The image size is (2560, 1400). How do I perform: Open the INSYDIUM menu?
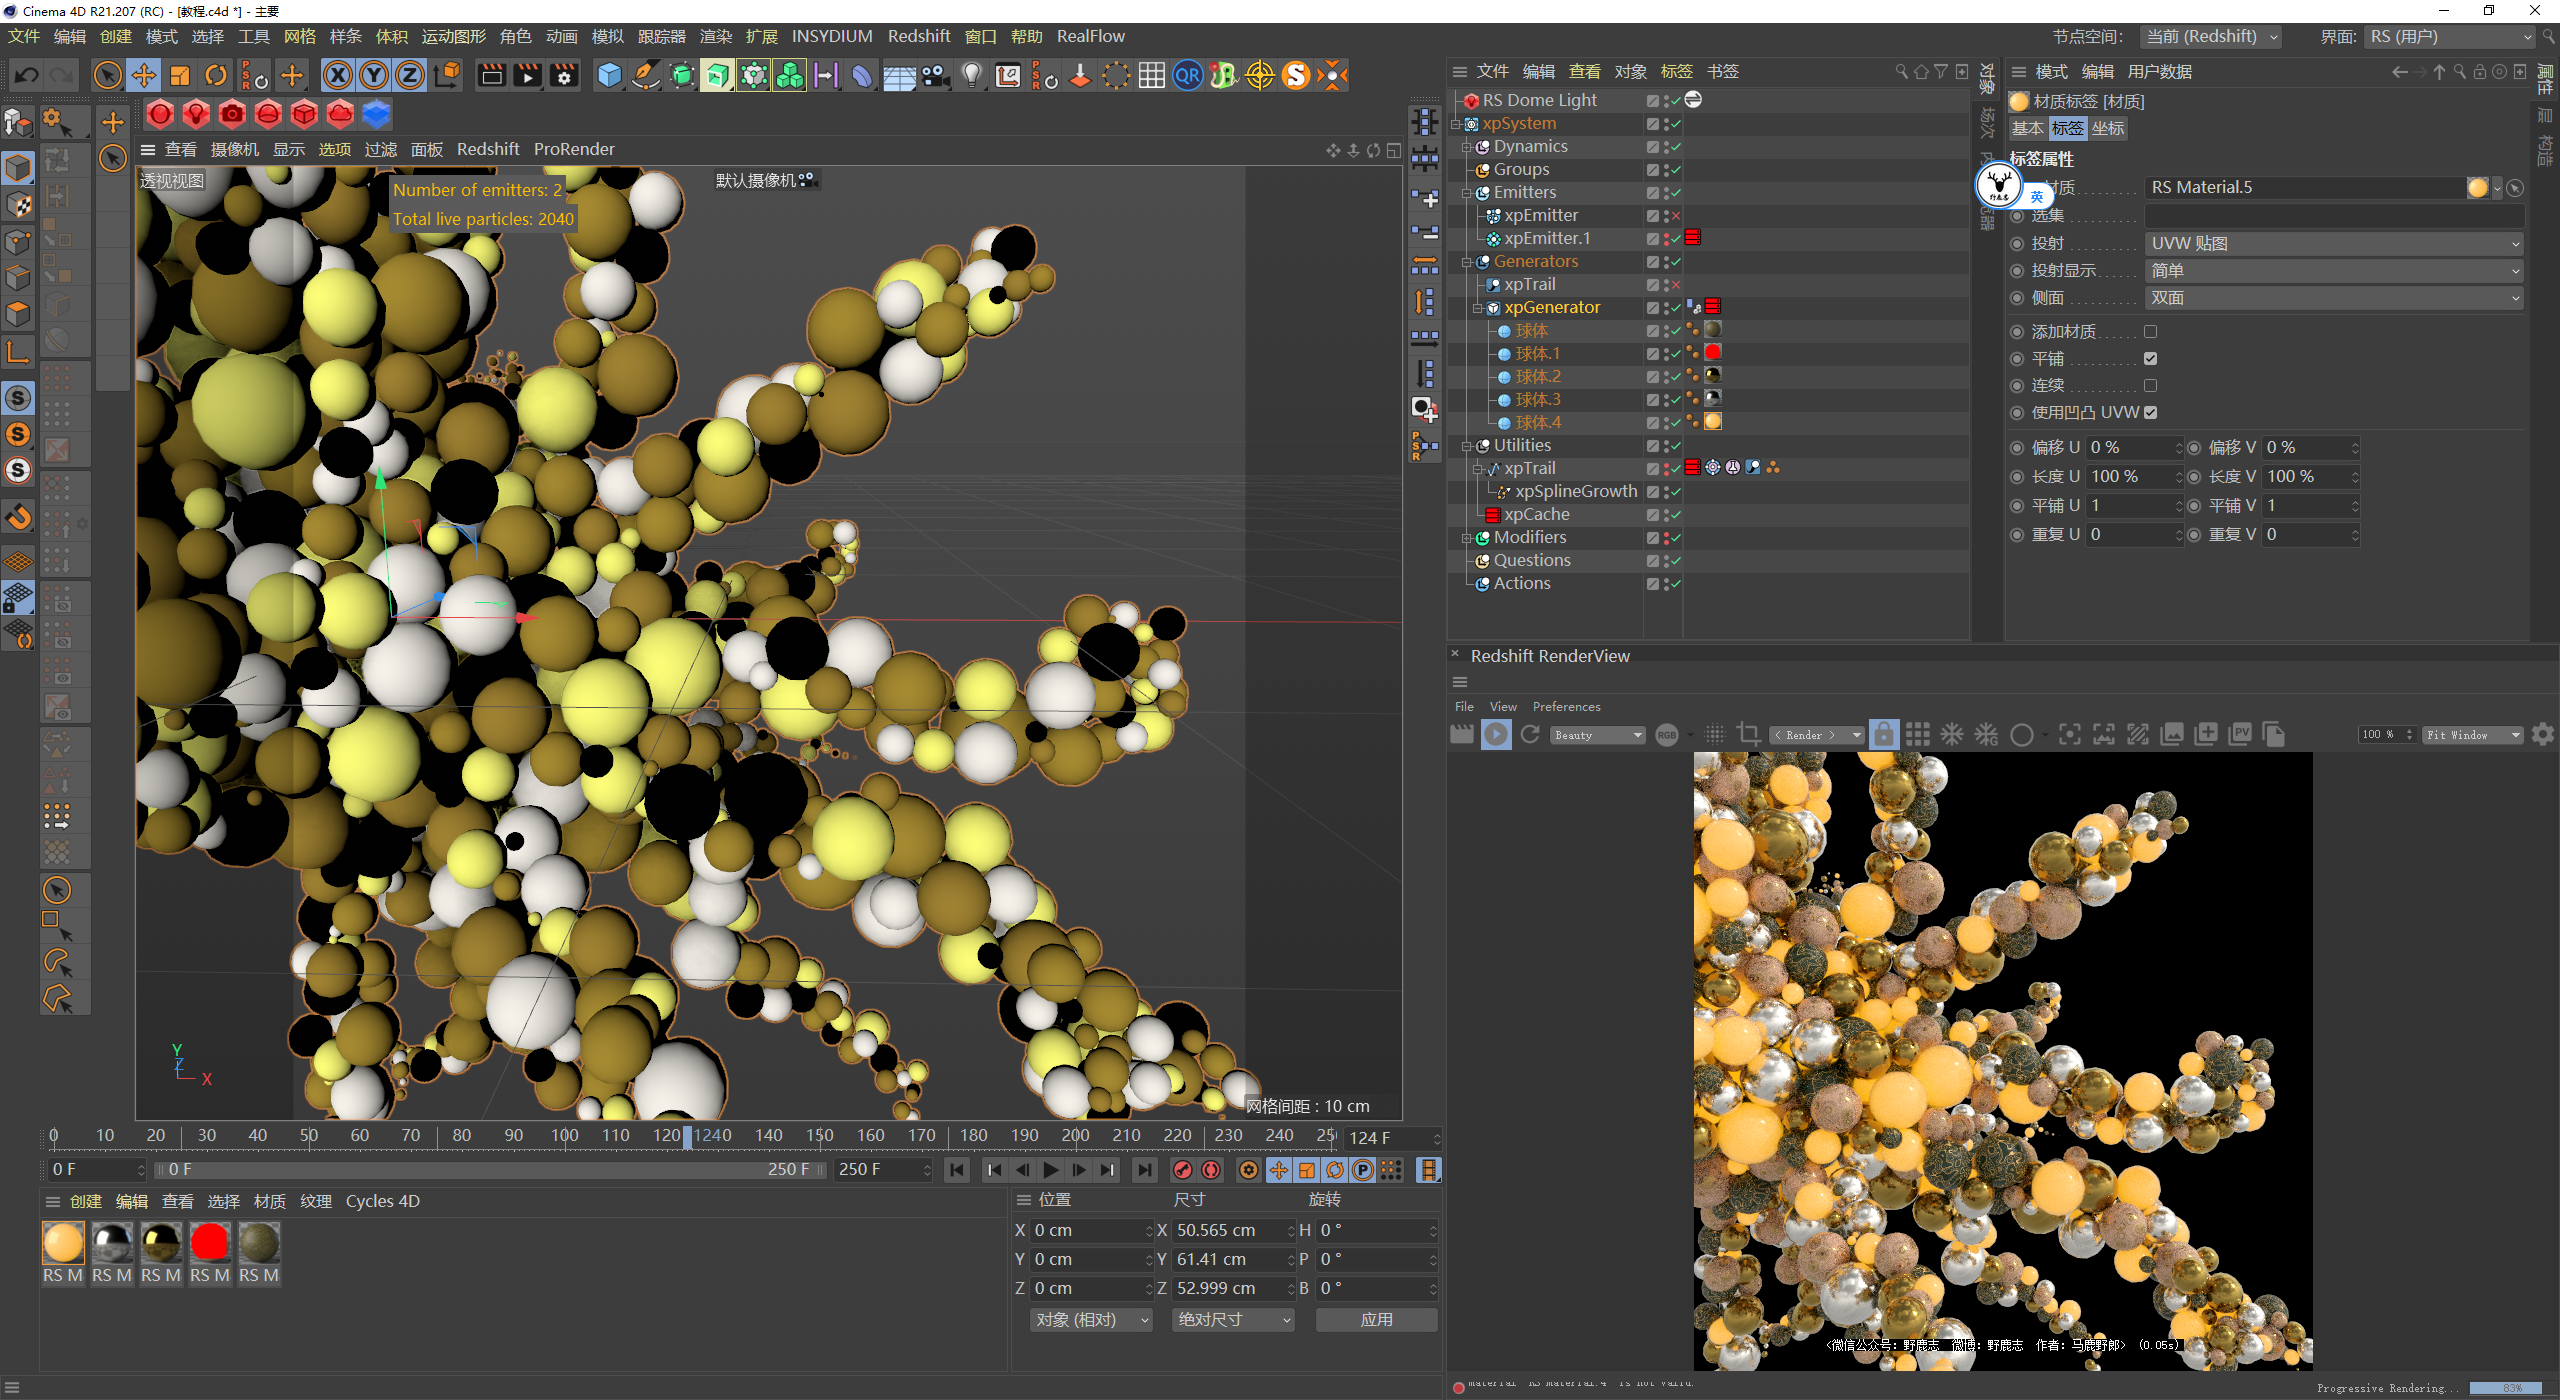[x=831, y=37]
